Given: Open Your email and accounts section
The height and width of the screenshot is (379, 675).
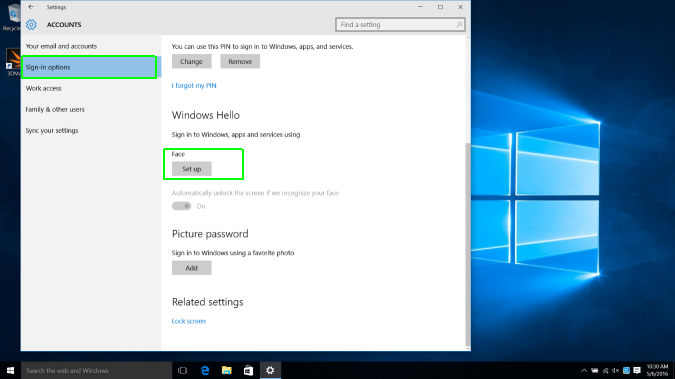Looking at the screenshot, I should [x=61, y=46].
